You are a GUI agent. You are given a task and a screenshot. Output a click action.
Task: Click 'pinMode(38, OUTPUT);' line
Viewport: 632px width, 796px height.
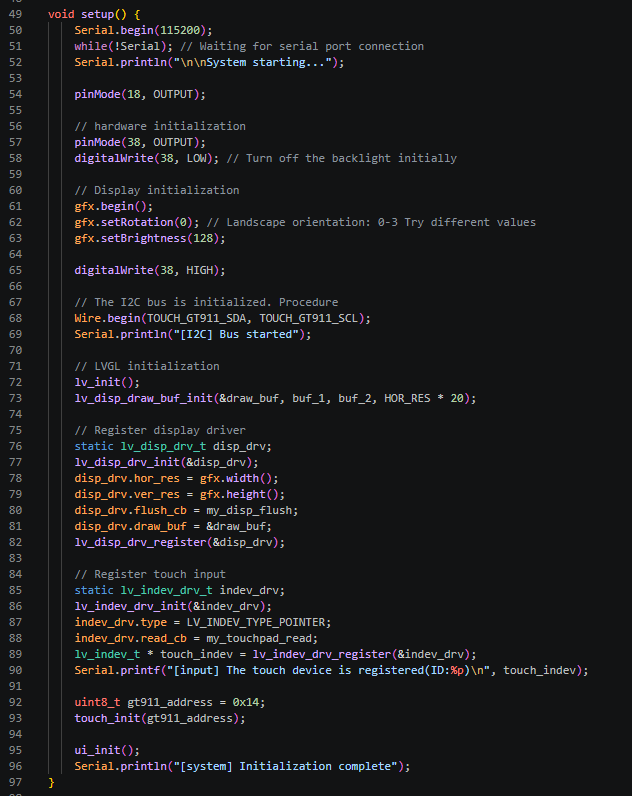coord(140,142)
